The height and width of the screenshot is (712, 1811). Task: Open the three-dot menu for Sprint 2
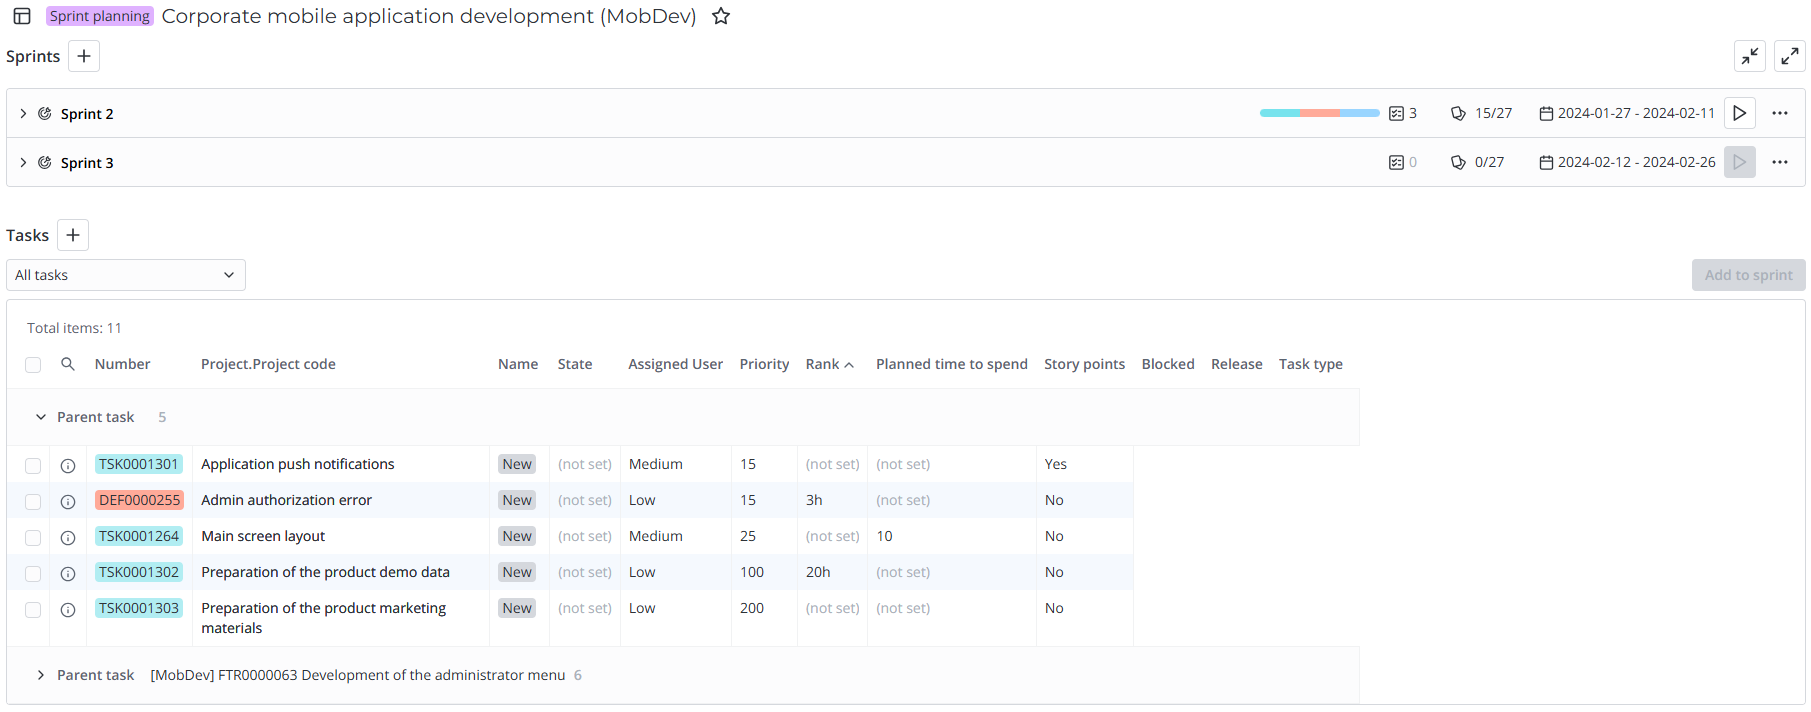(x=1779, y=113)
